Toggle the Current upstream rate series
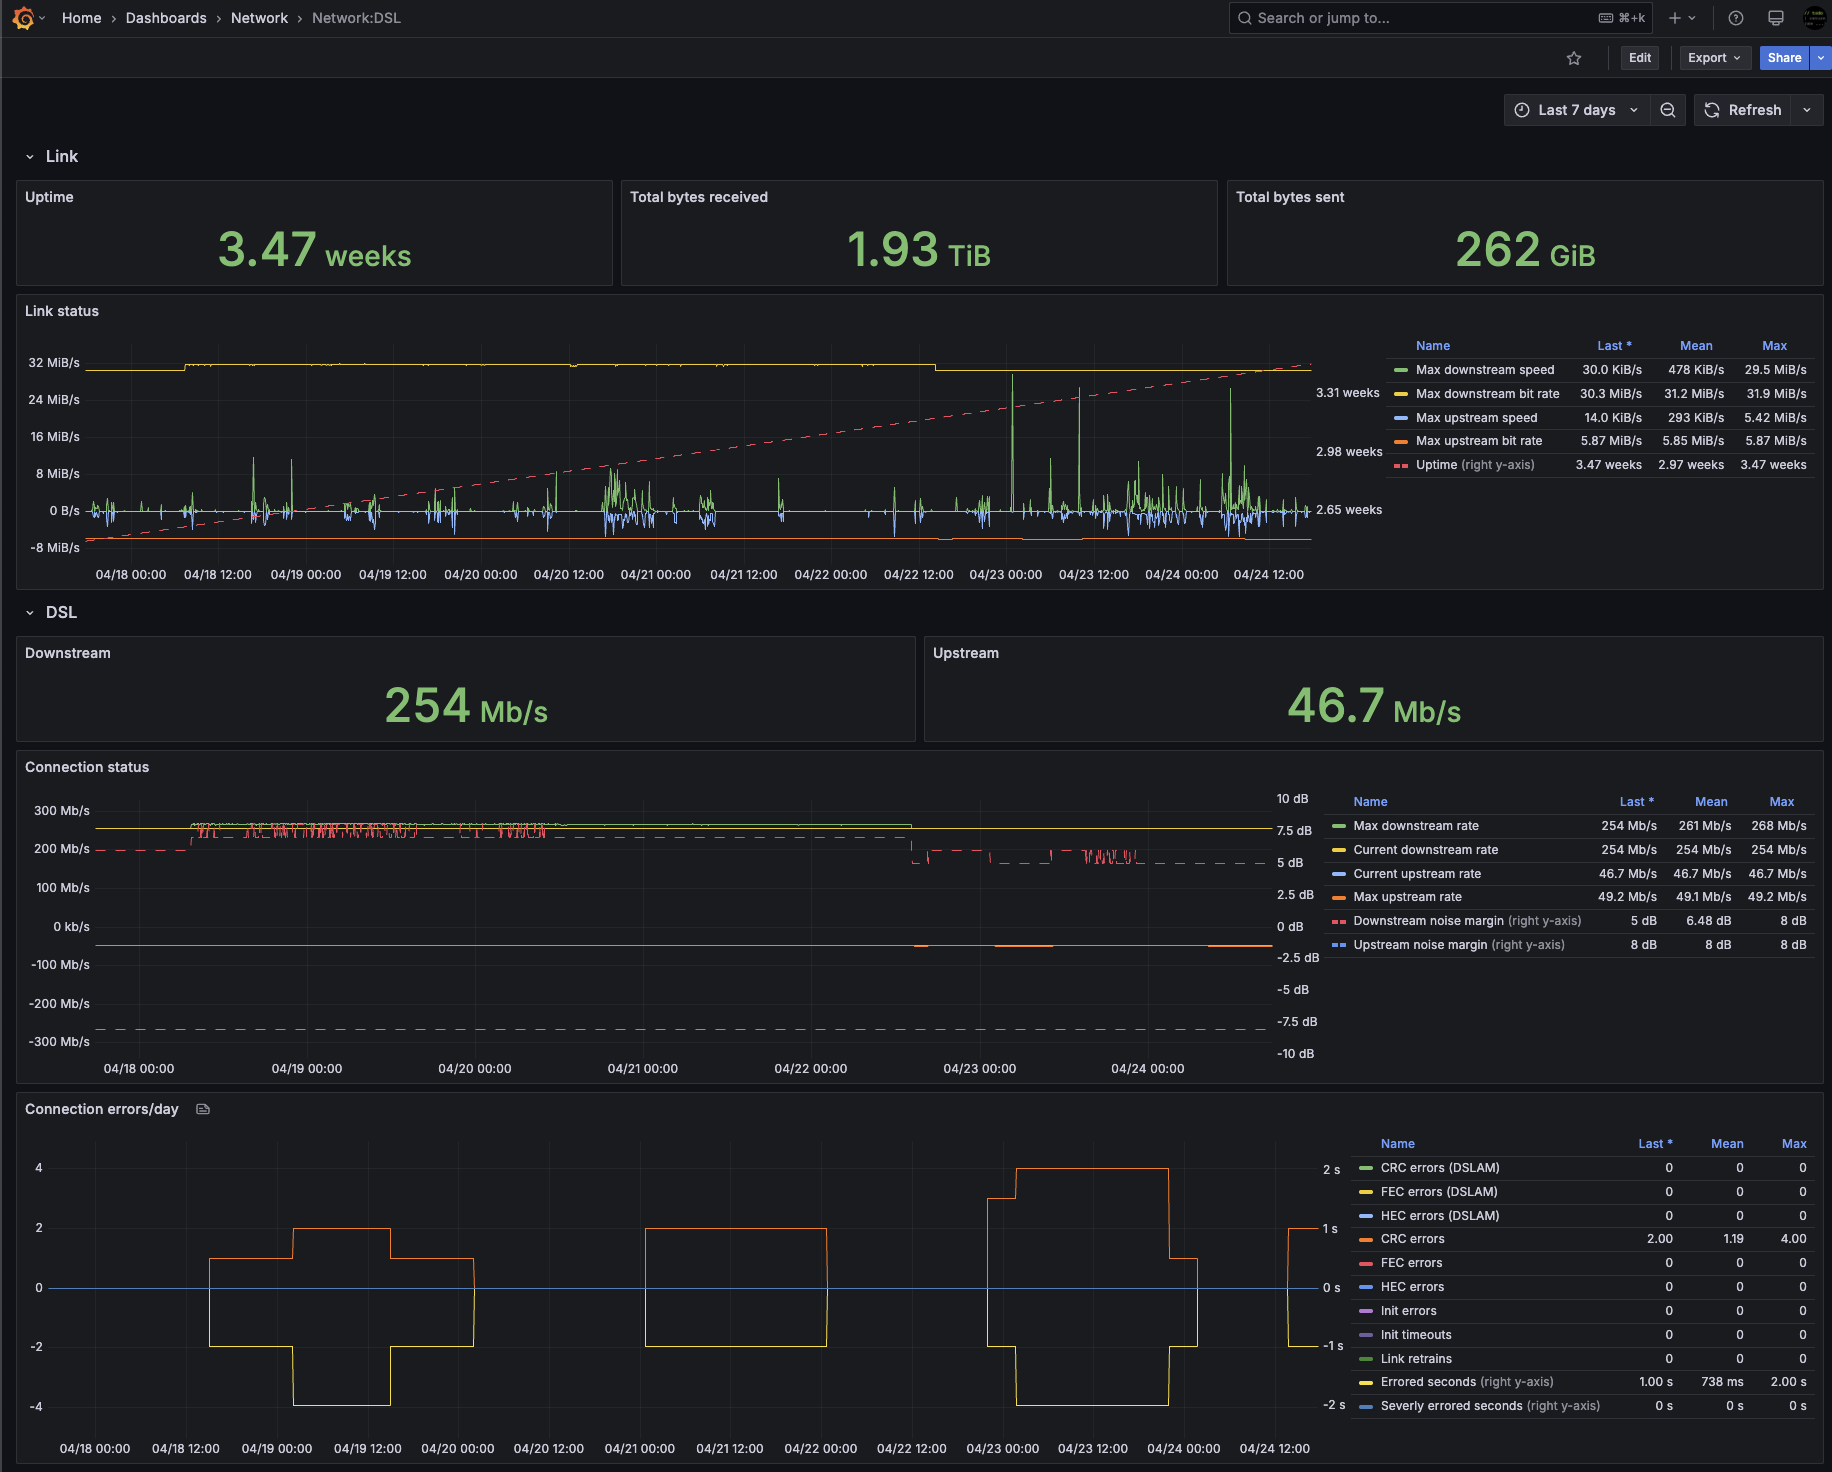The image size is (1832, 1472). pos(1417,874)
